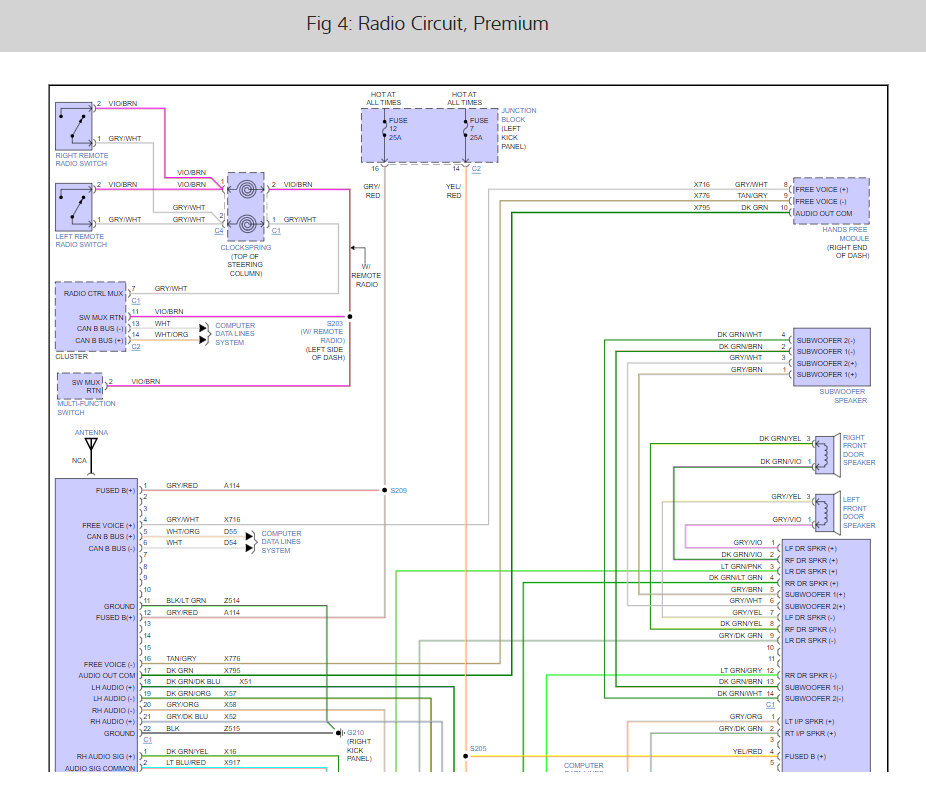Click the S203 splice dot on violet wire
The image size is (926, 801).
350,317
